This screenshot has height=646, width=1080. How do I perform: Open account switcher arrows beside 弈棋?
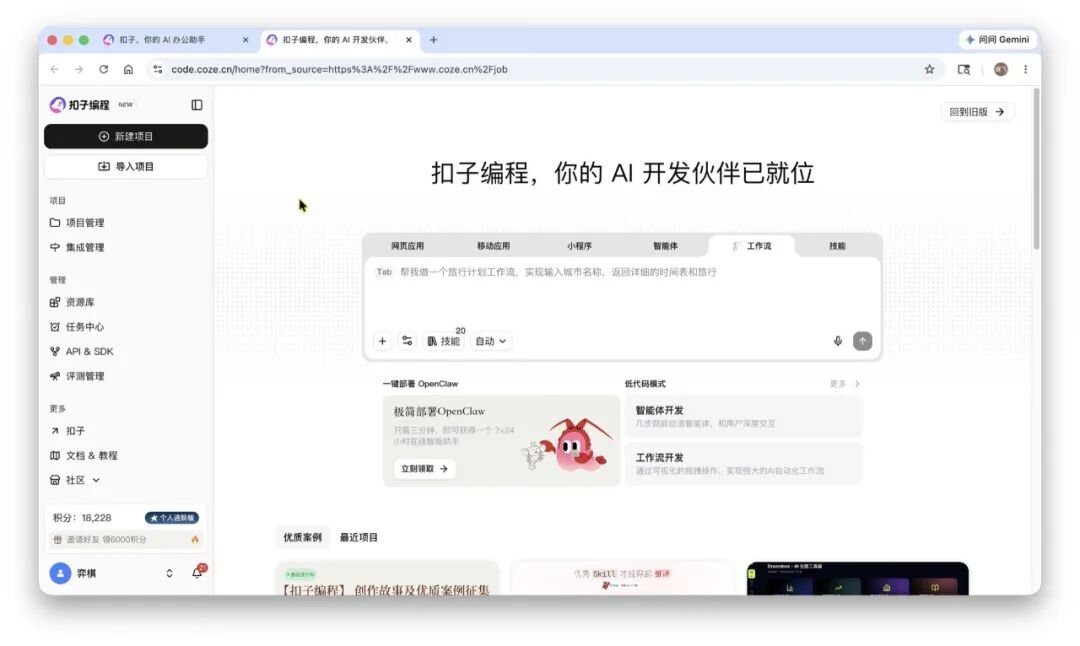pyautogui.click(x=169, y=573)
